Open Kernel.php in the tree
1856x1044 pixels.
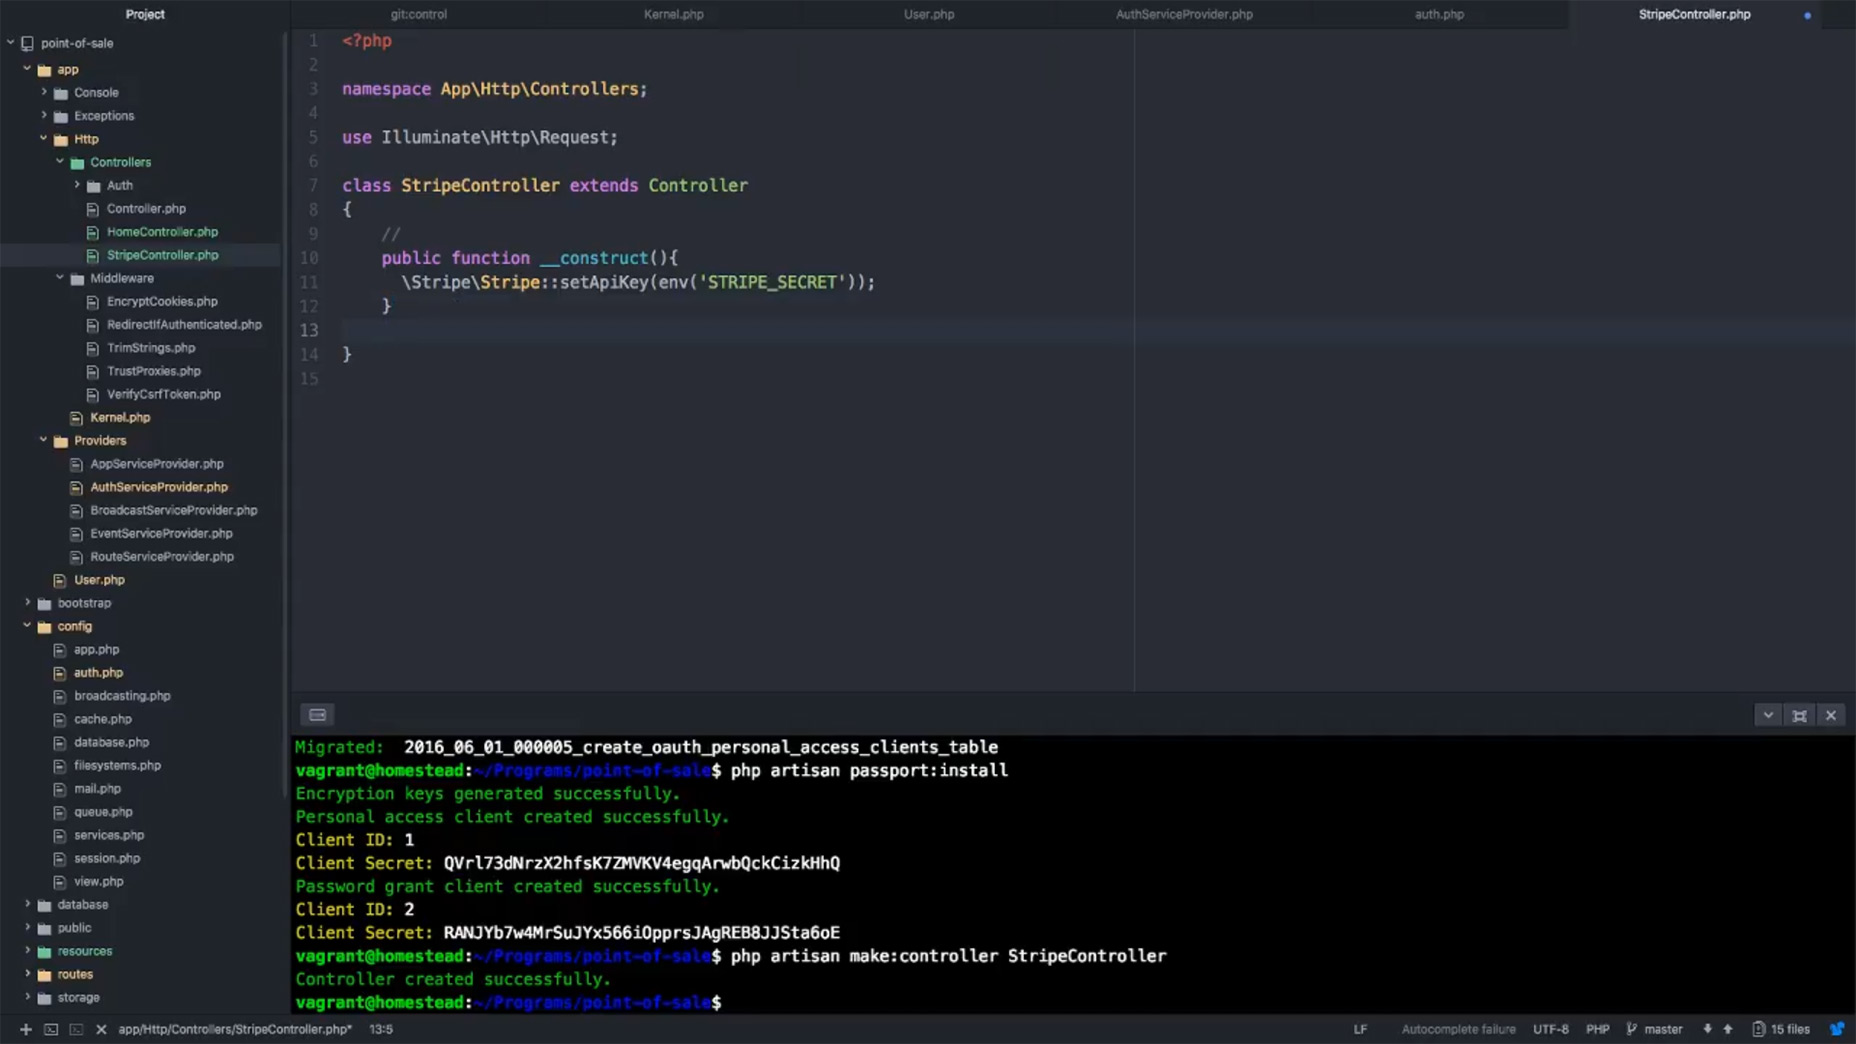[120, 417]
